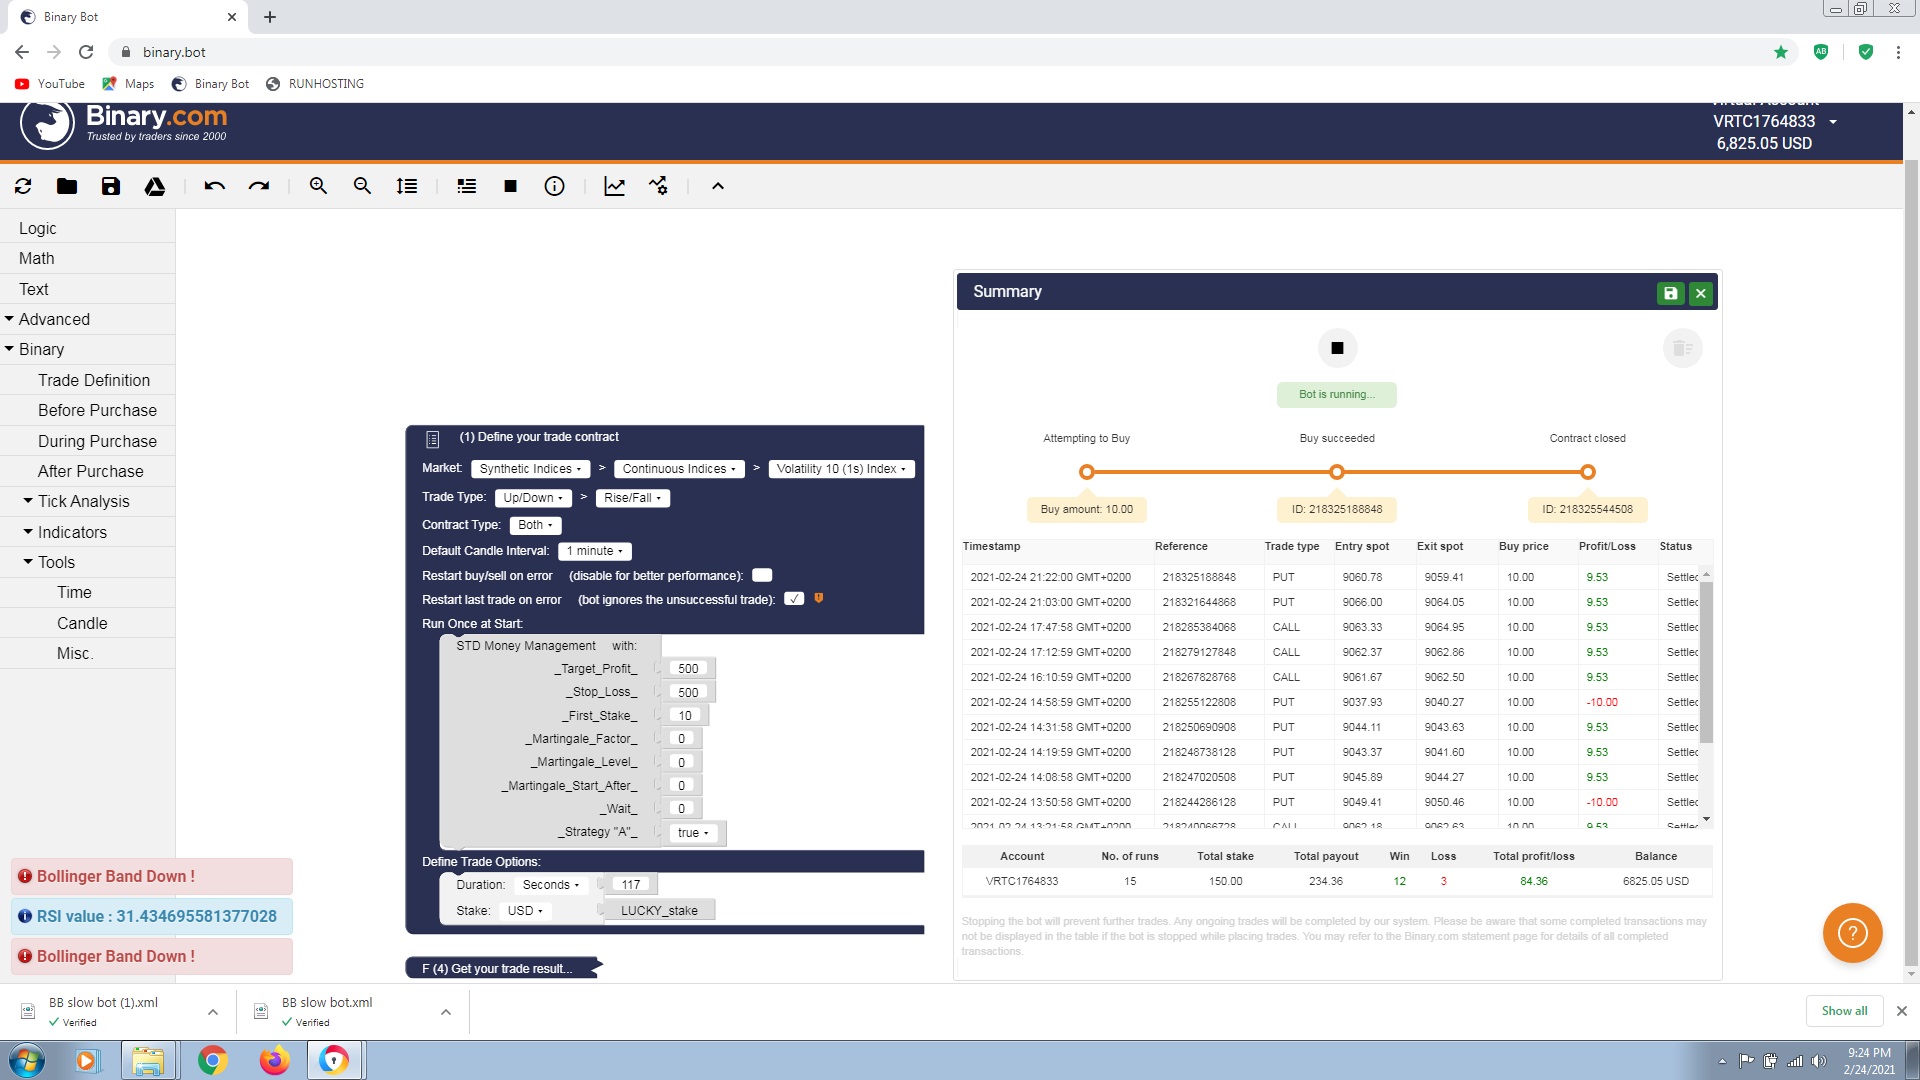
Task: Open the 'Rise/Fall' trade type dropdown
Action: pos(632,497)
